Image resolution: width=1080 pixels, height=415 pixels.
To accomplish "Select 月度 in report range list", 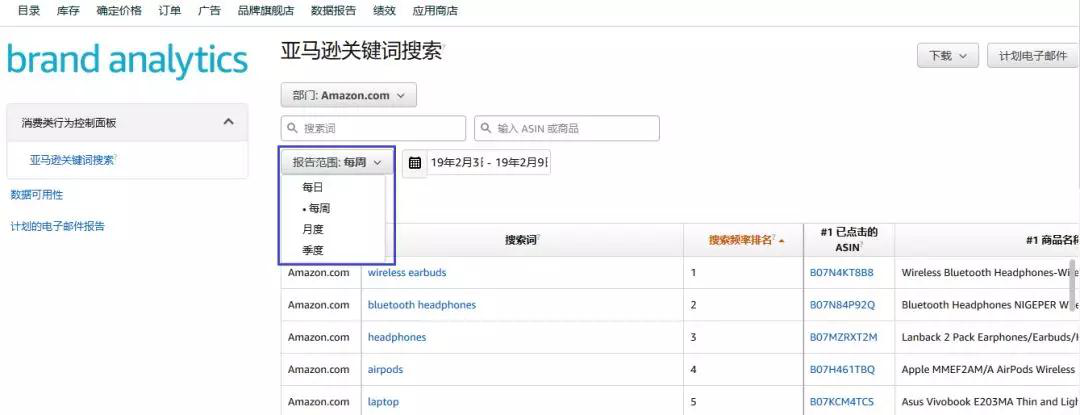I will point(313,229).
